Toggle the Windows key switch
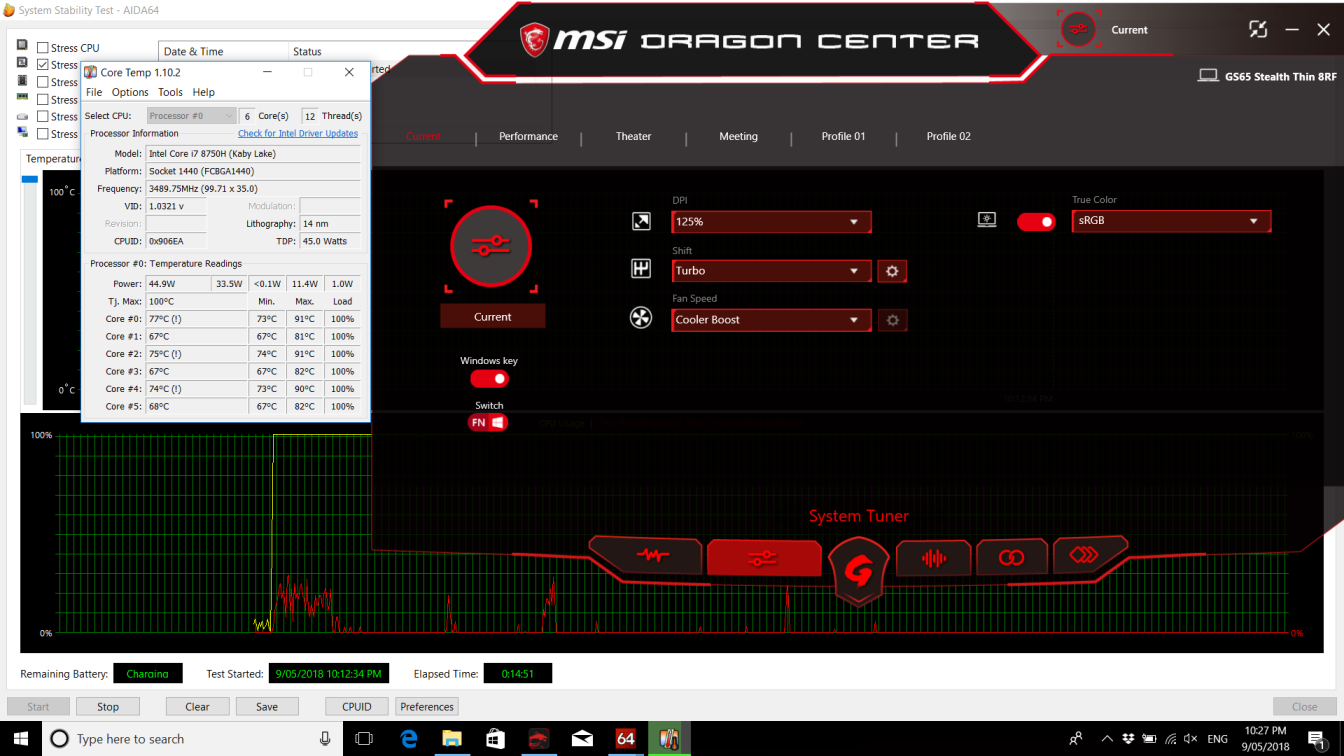1344x756 pixels. pyautogui.click(x=489, y=379)
